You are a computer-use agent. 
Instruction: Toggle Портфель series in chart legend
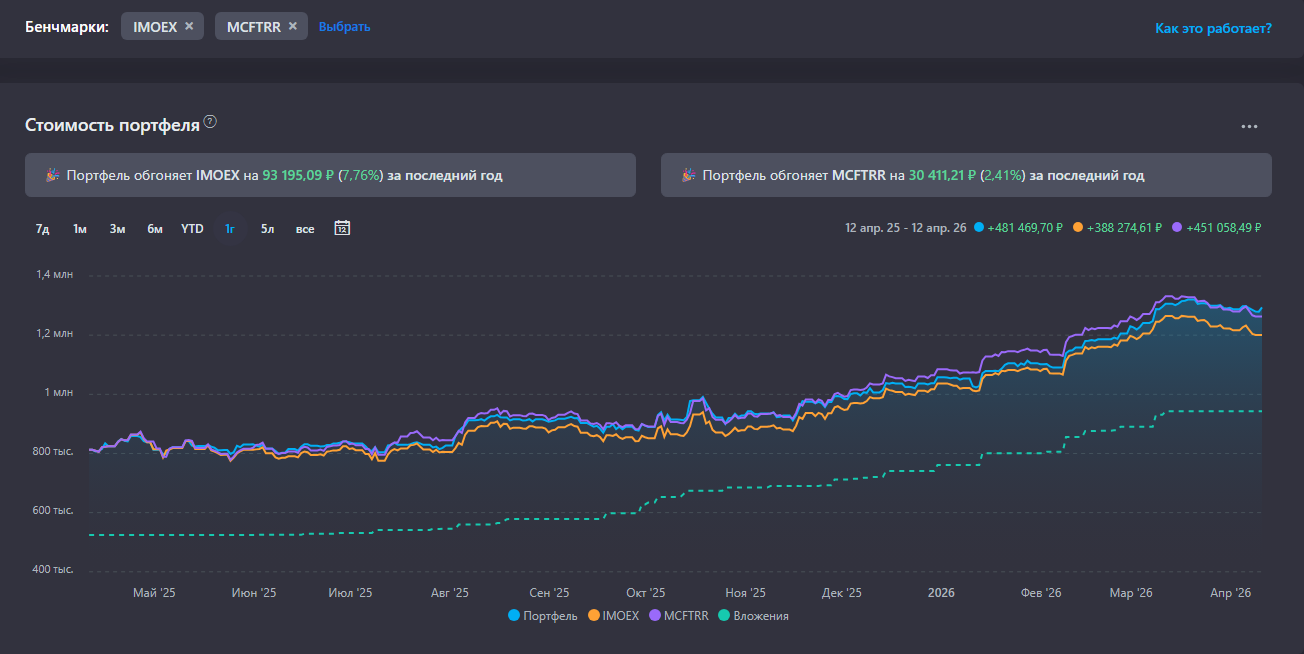(543, 616)
